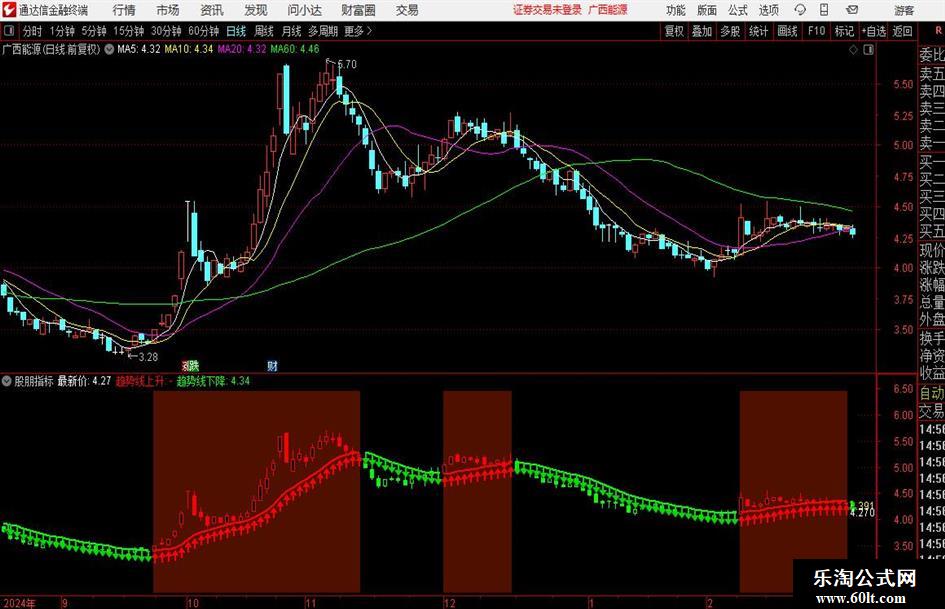
Task: Switch to the 30分钟 period tab
Action: (166, 31)
